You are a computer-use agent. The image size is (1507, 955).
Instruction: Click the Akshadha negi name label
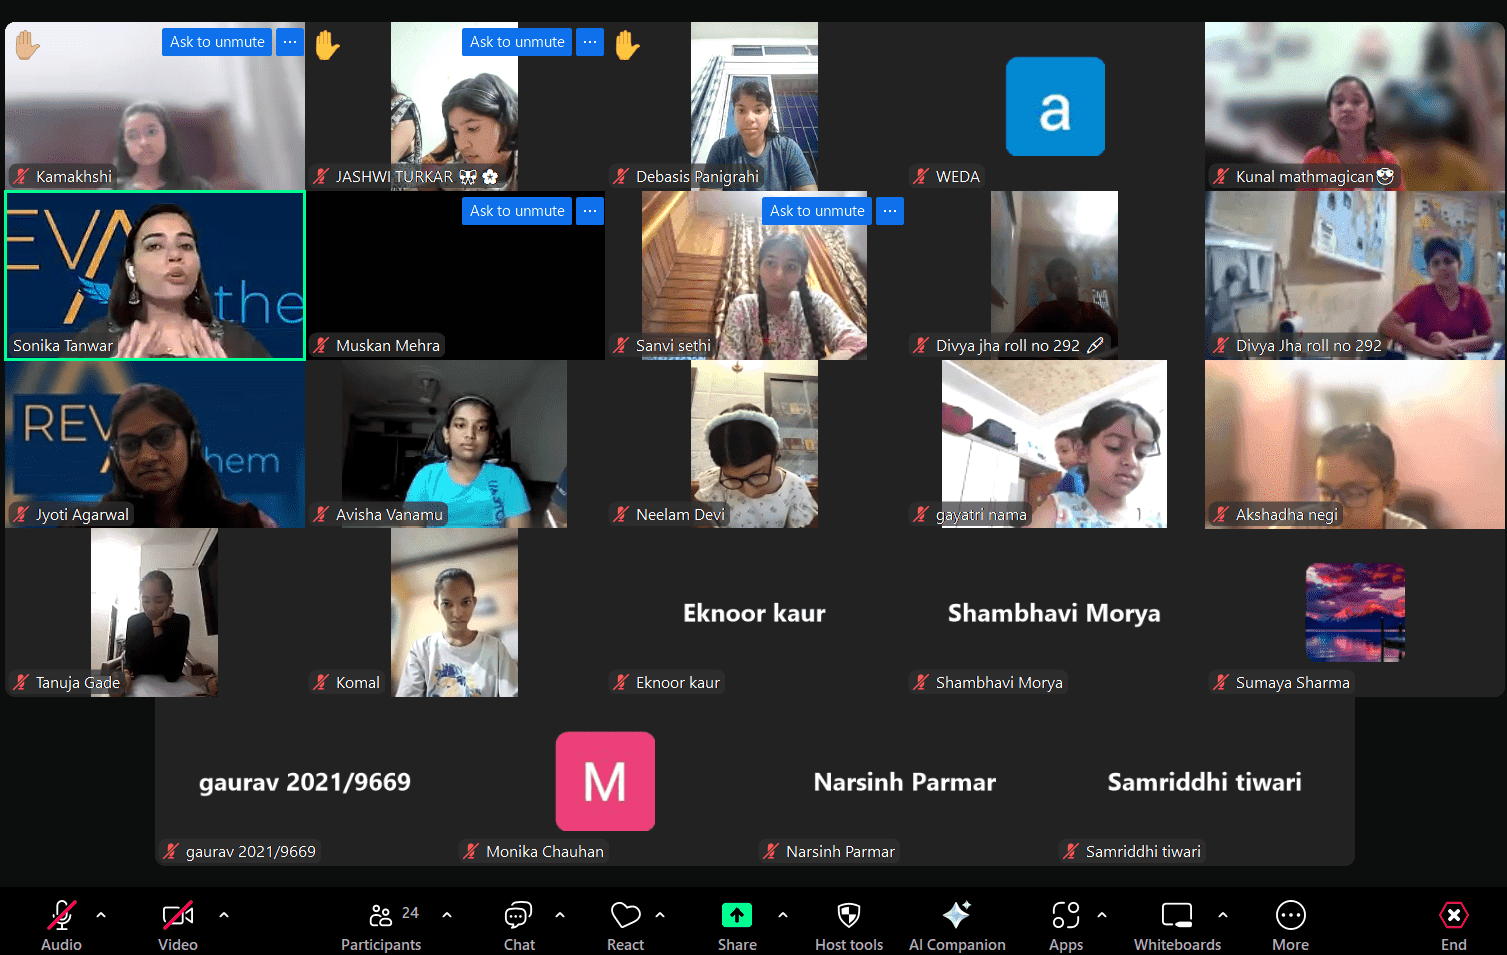tap(1286, 515)
